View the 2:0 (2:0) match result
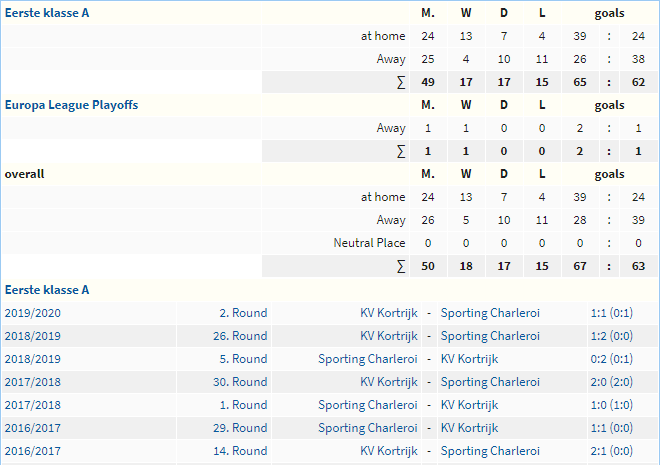The height and width of the screenshot is (465, 660). [611, 382]
